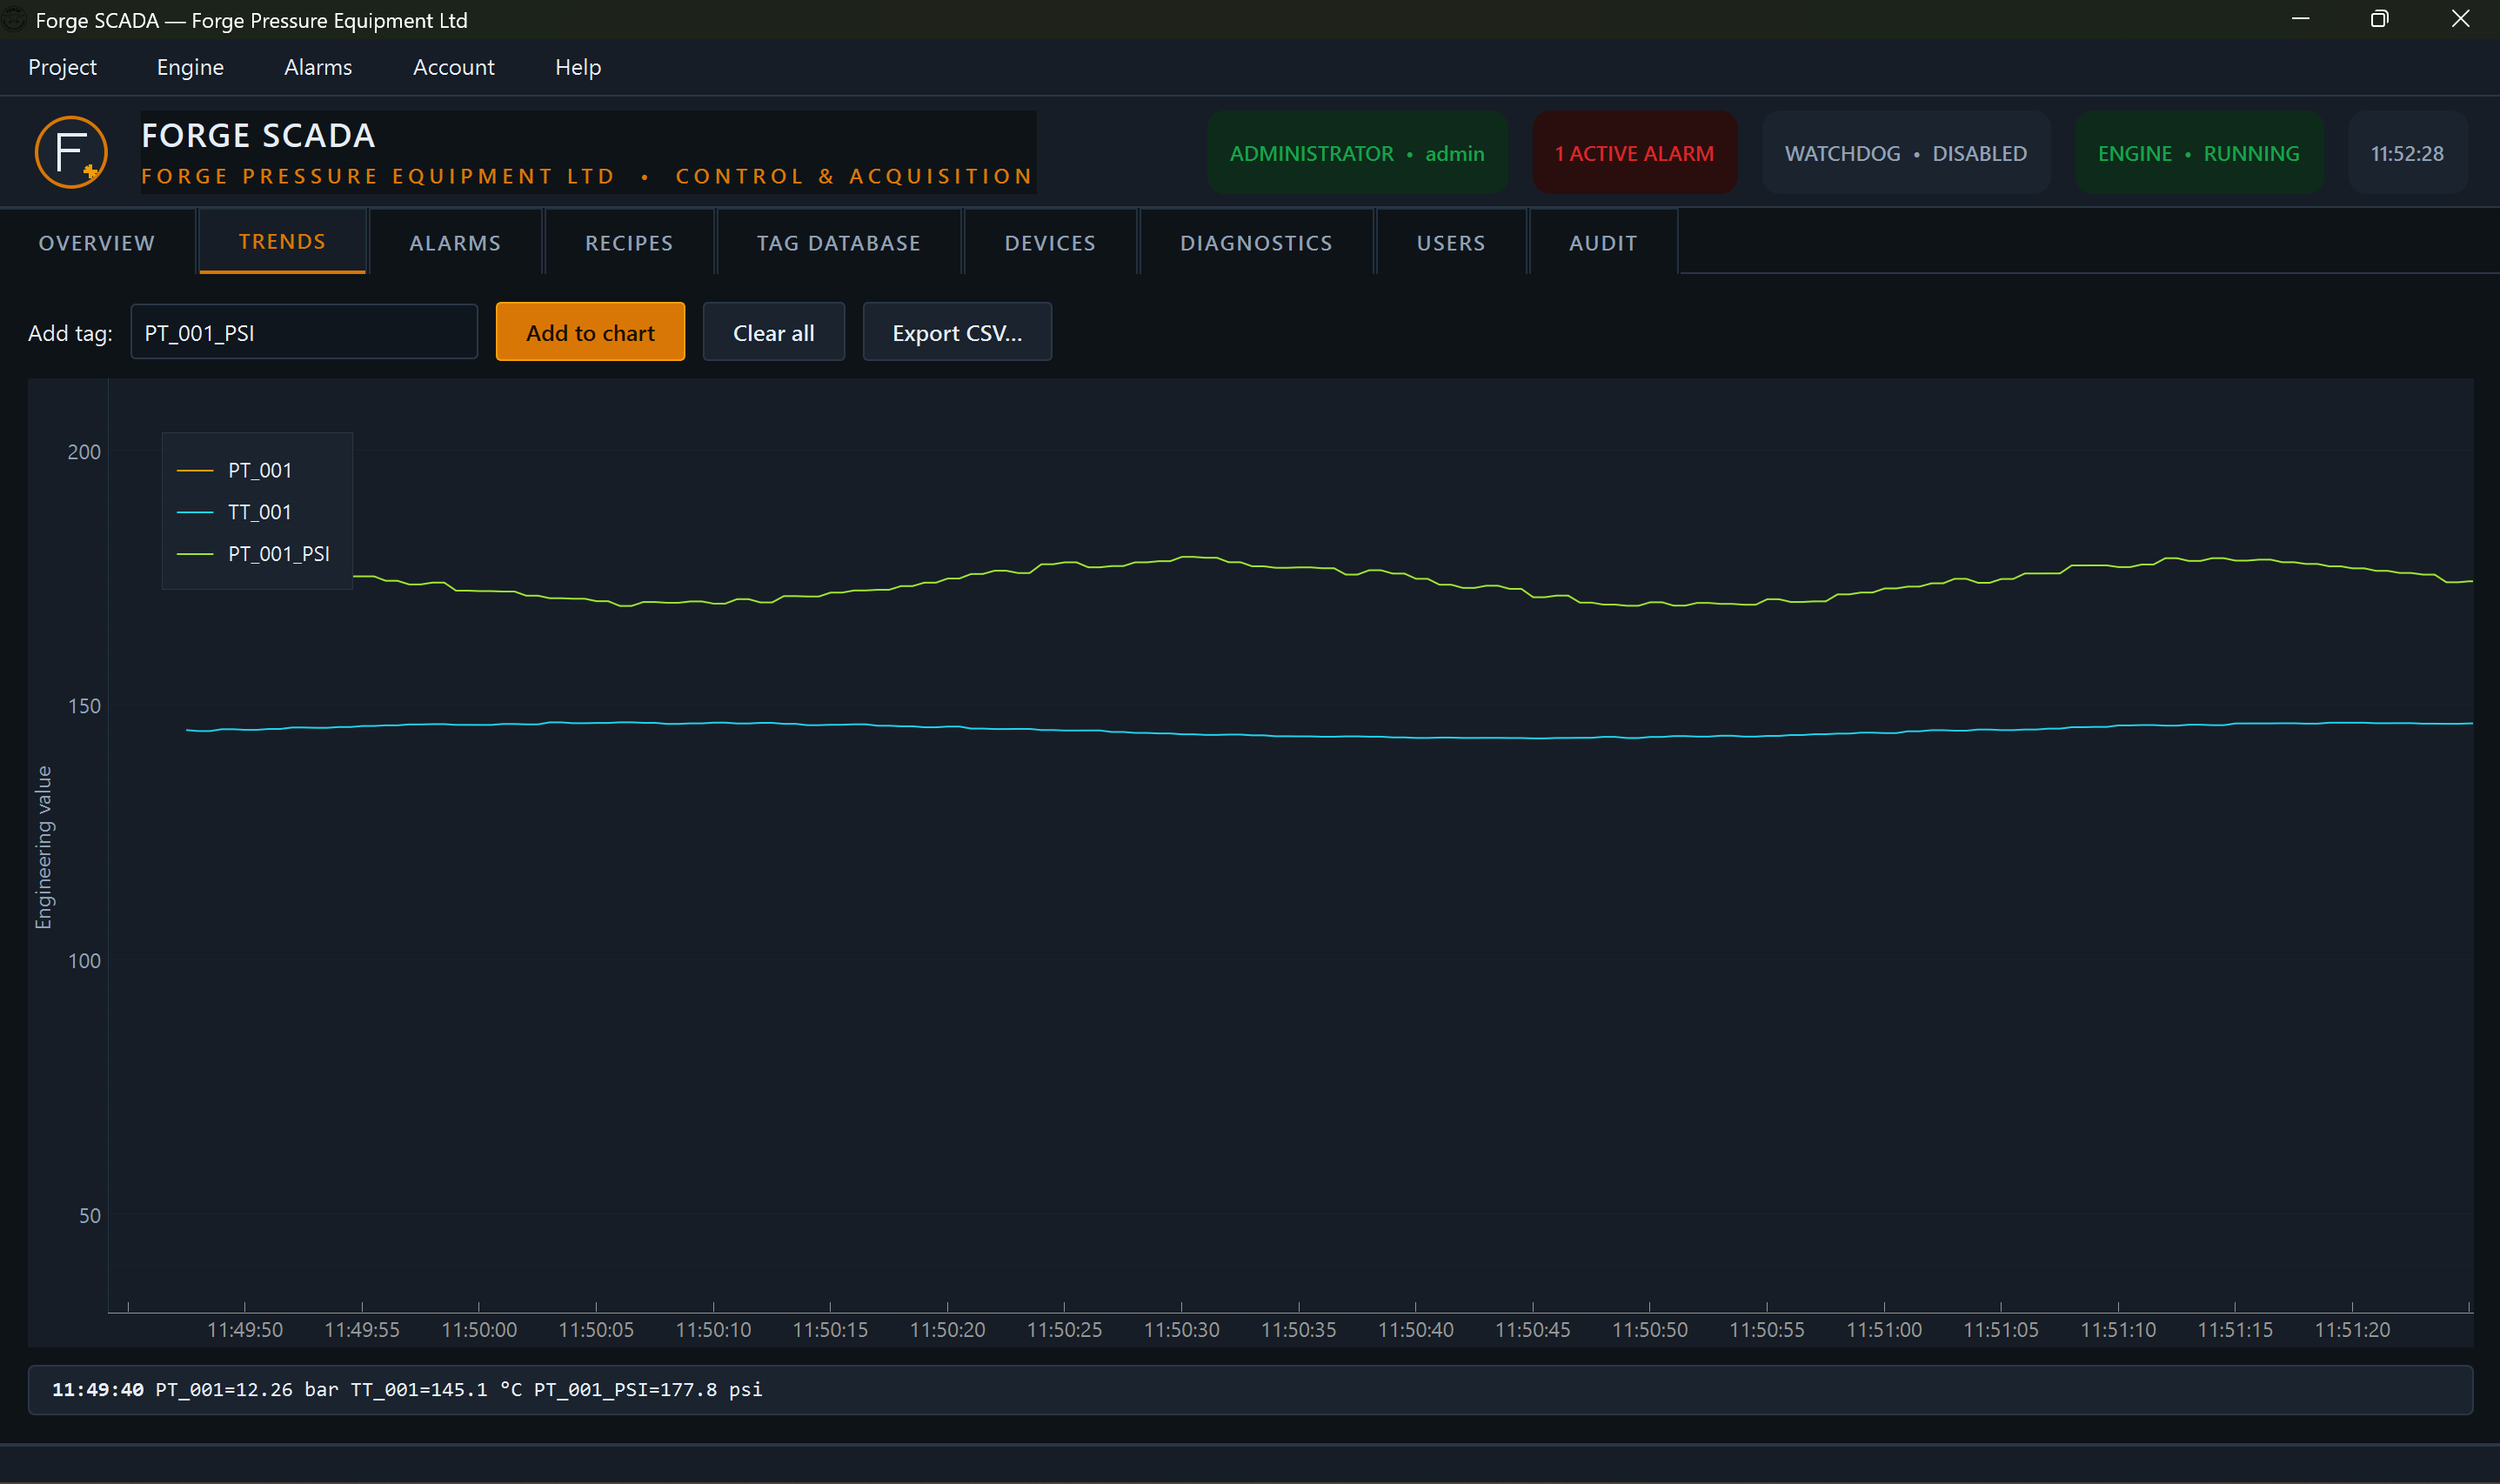Image resolution: width=2500 pixels, height=1484 pixels.
Task: Click the Export CSV button
Action: pyautogui.click(x=957, y=332)
